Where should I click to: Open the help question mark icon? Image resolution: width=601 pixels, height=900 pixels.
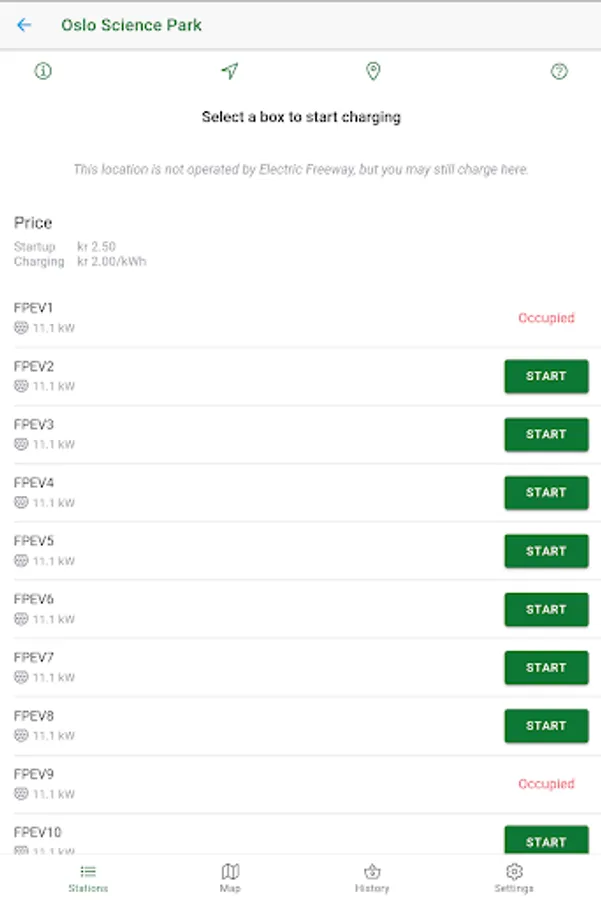click(x=559, y=71)
